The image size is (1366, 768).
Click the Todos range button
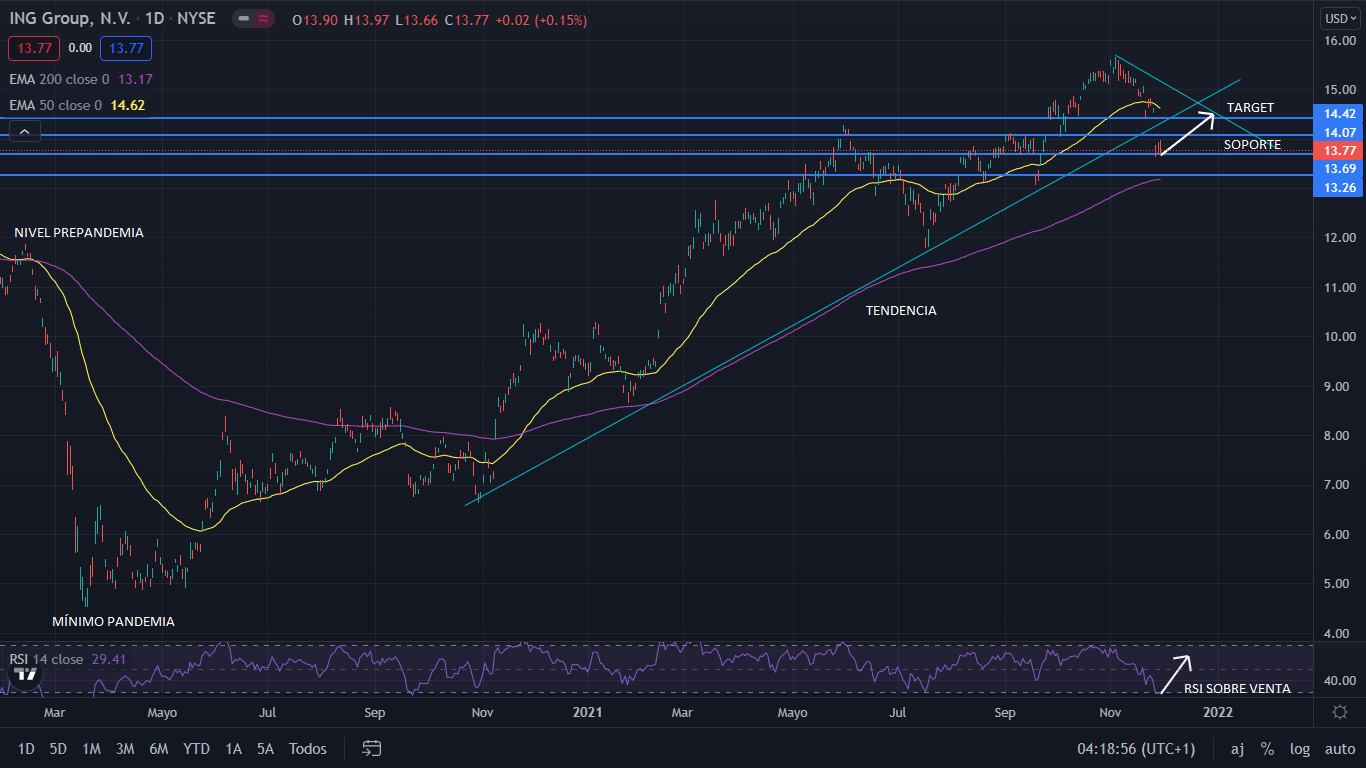coord(307,748)
